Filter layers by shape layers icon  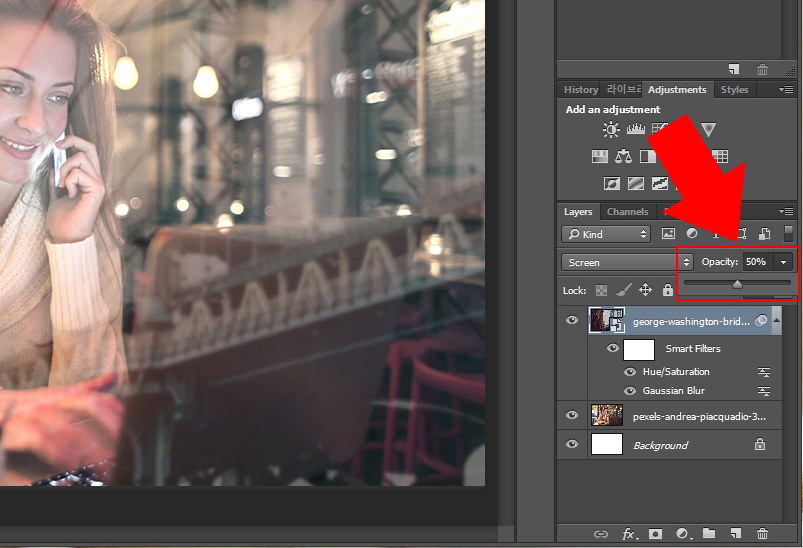click(x=741, y=234)
